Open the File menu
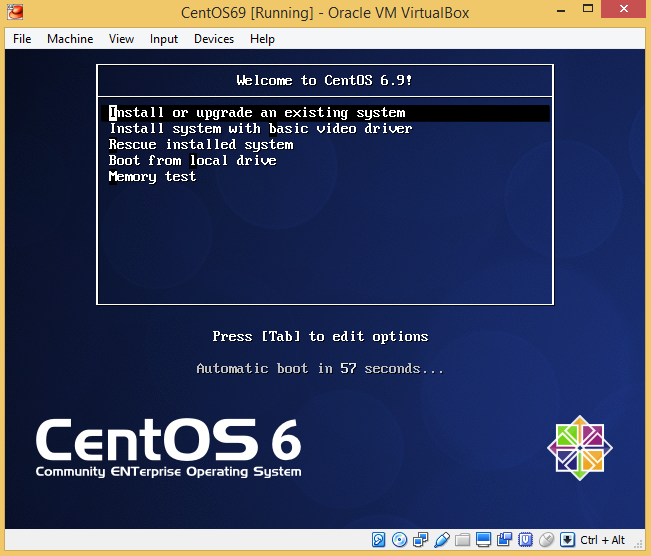The width and height of the screenshot is (651, 556). [x=22, y=39]
